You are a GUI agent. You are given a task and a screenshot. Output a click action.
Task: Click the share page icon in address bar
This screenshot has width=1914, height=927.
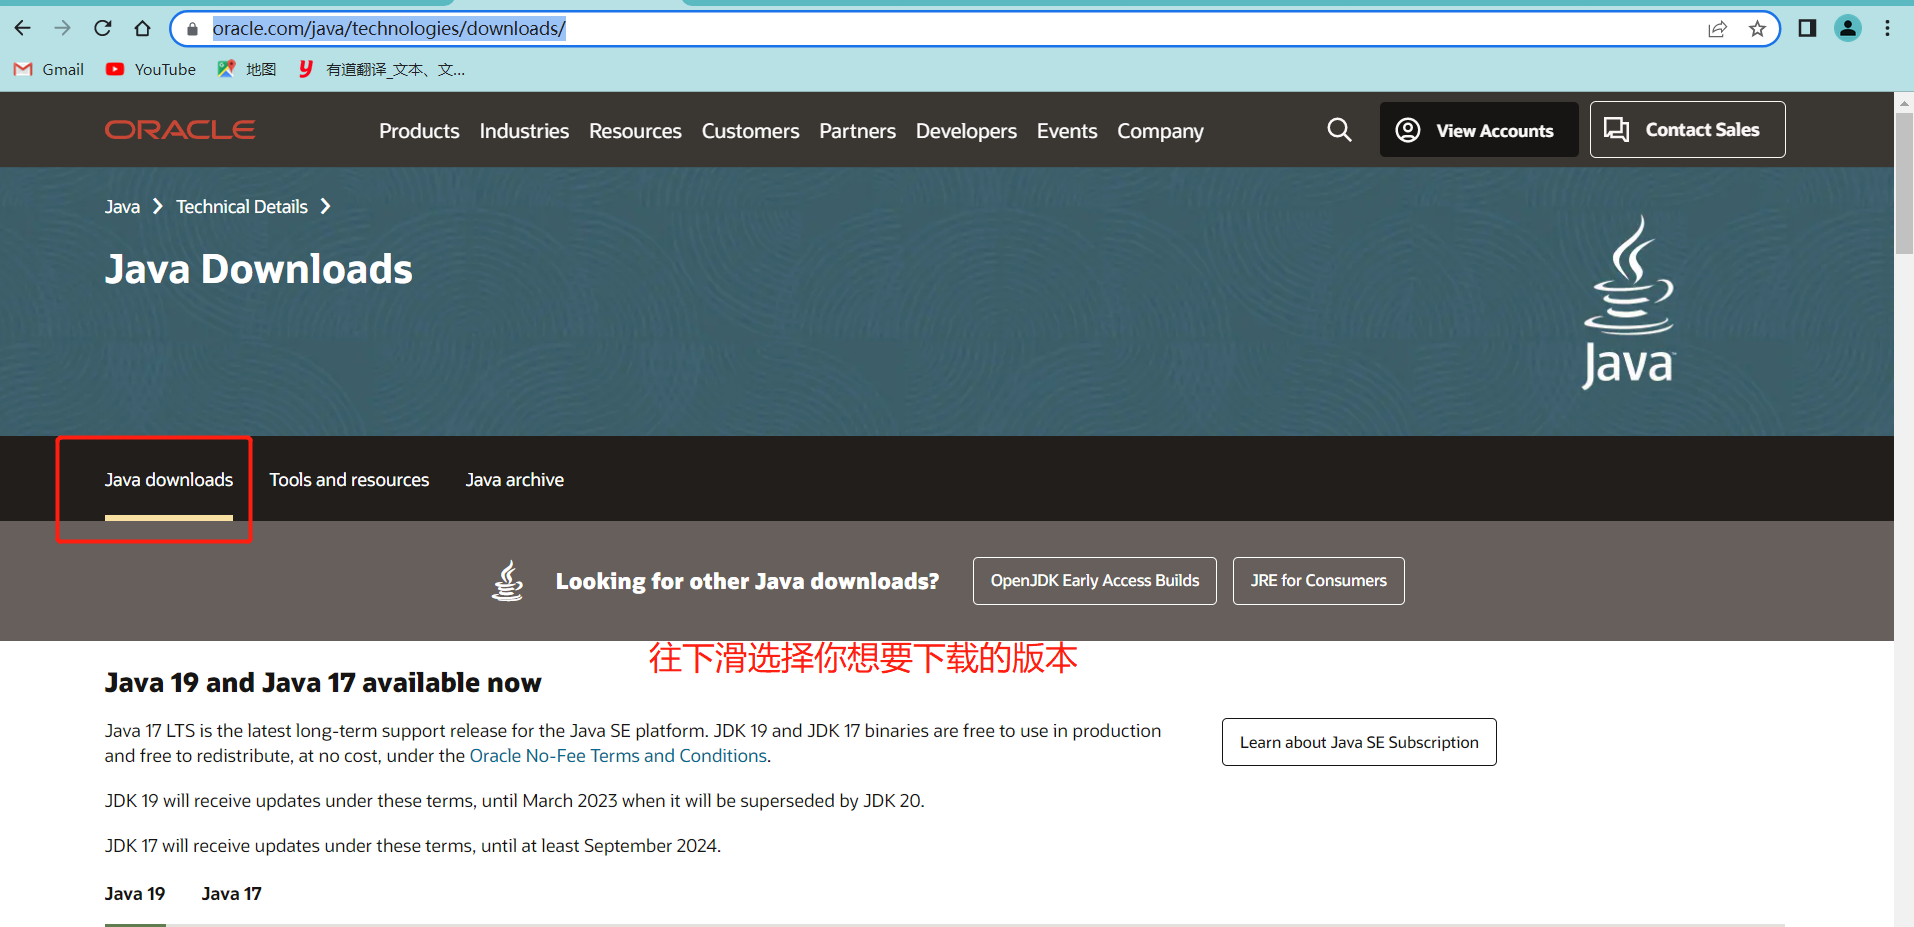[1717, 29]
